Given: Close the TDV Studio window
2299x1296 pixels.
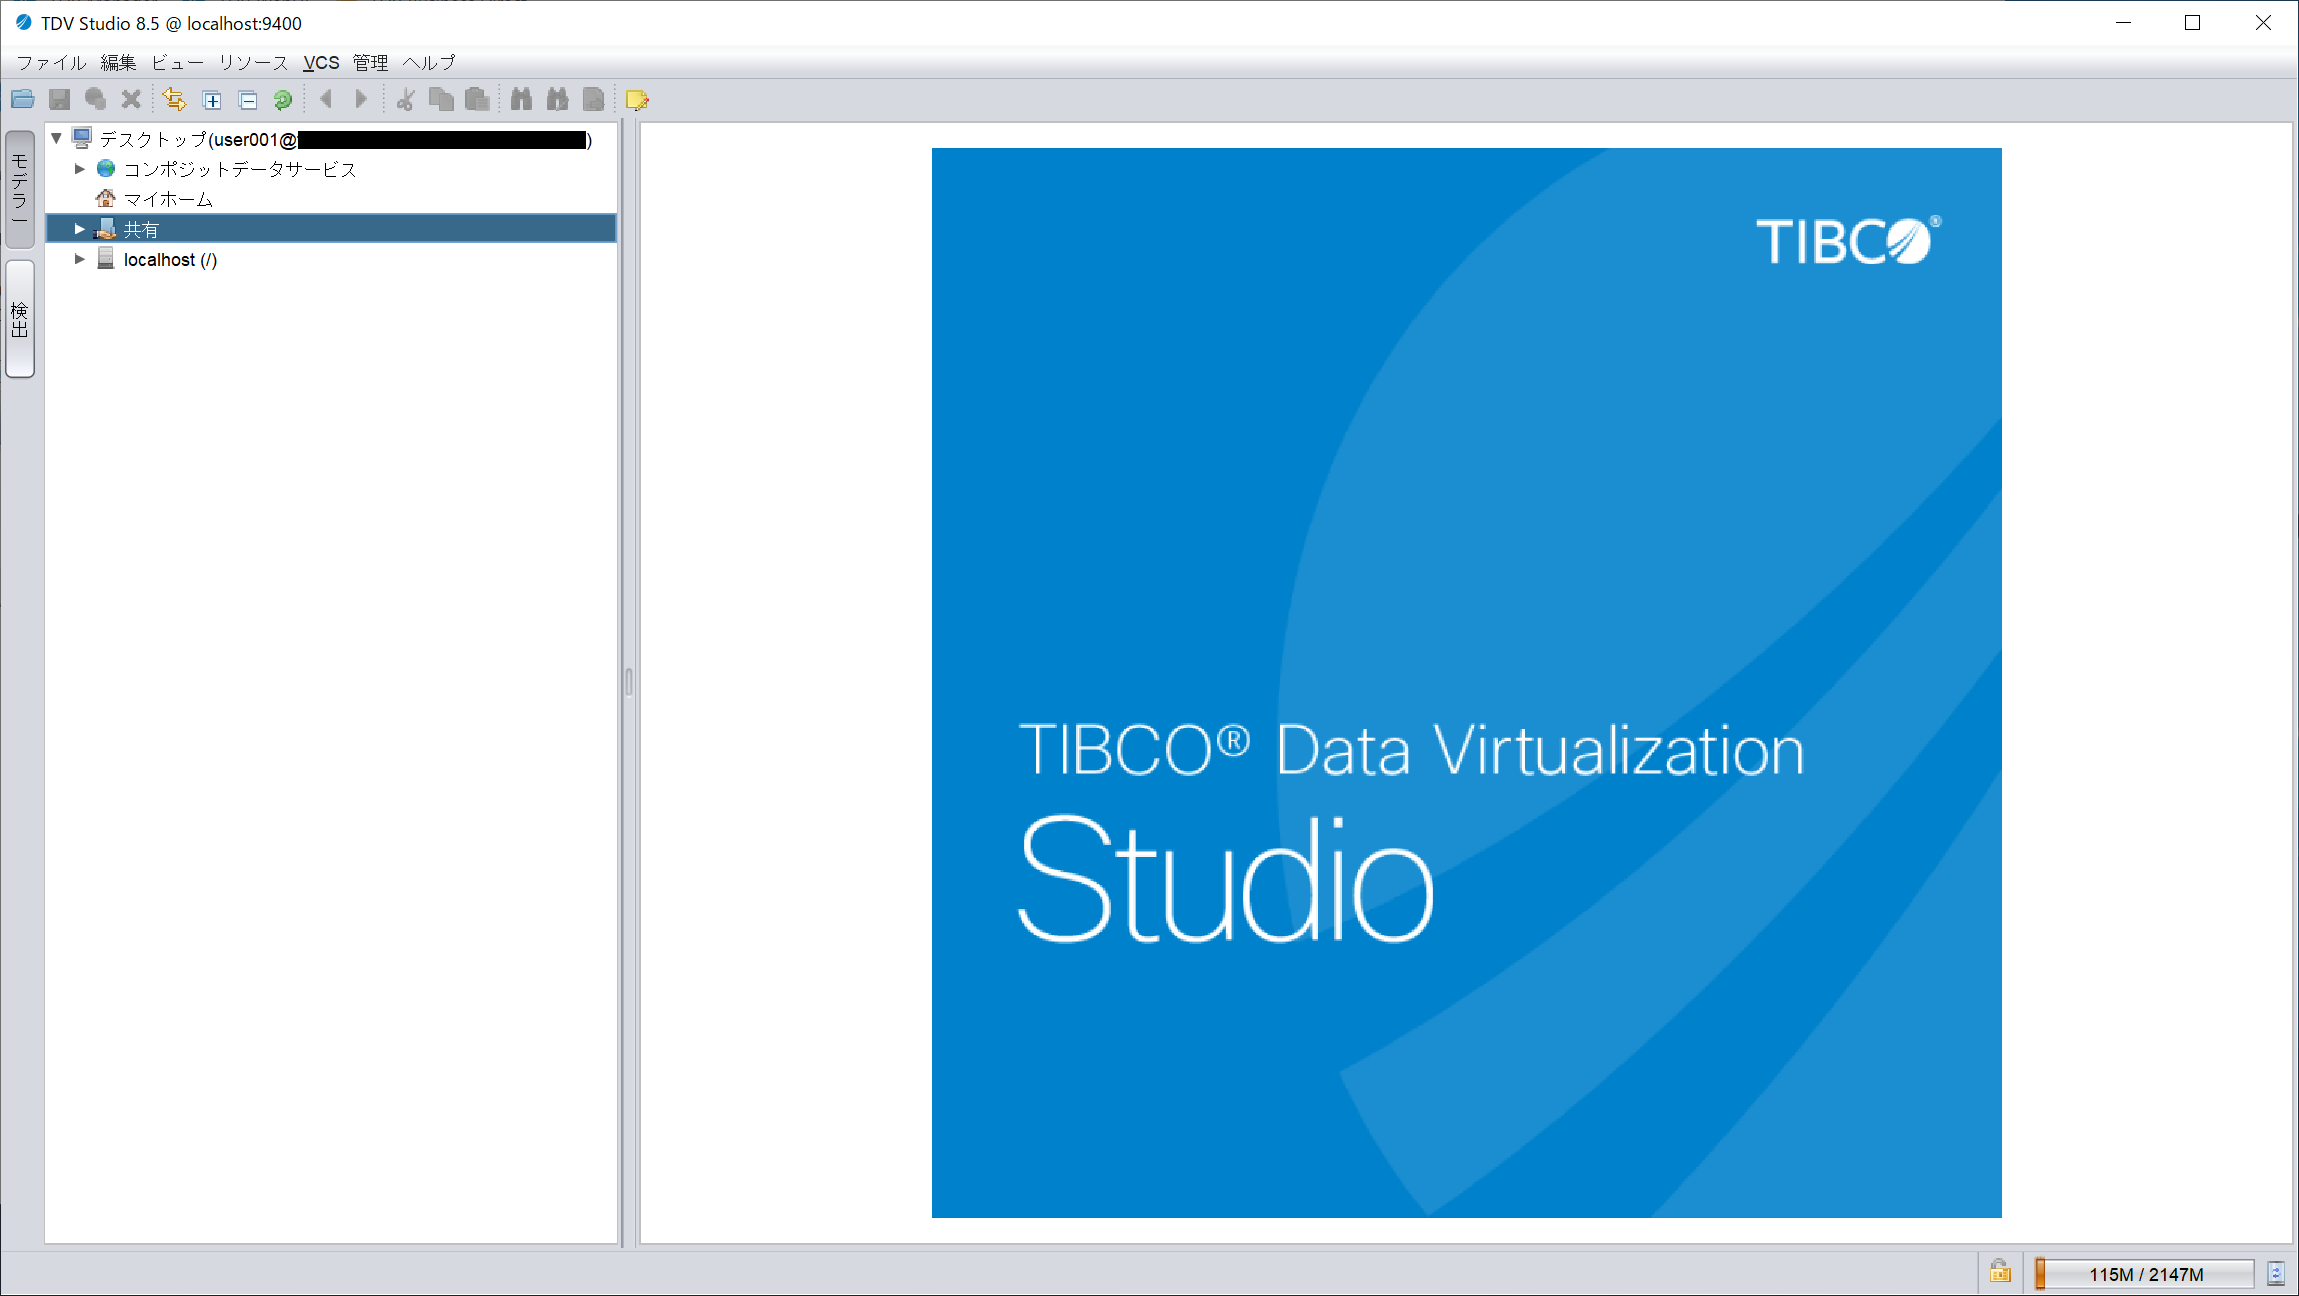Looking at the screenshot, I should click(x=2263, y=22).
